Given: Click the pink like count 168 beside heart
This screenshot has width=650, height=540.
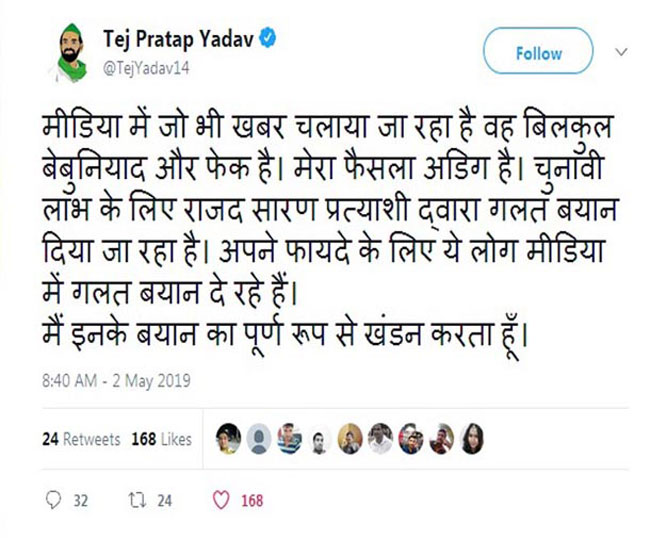Looking at the screenshot, I should (x=251, y=499).
